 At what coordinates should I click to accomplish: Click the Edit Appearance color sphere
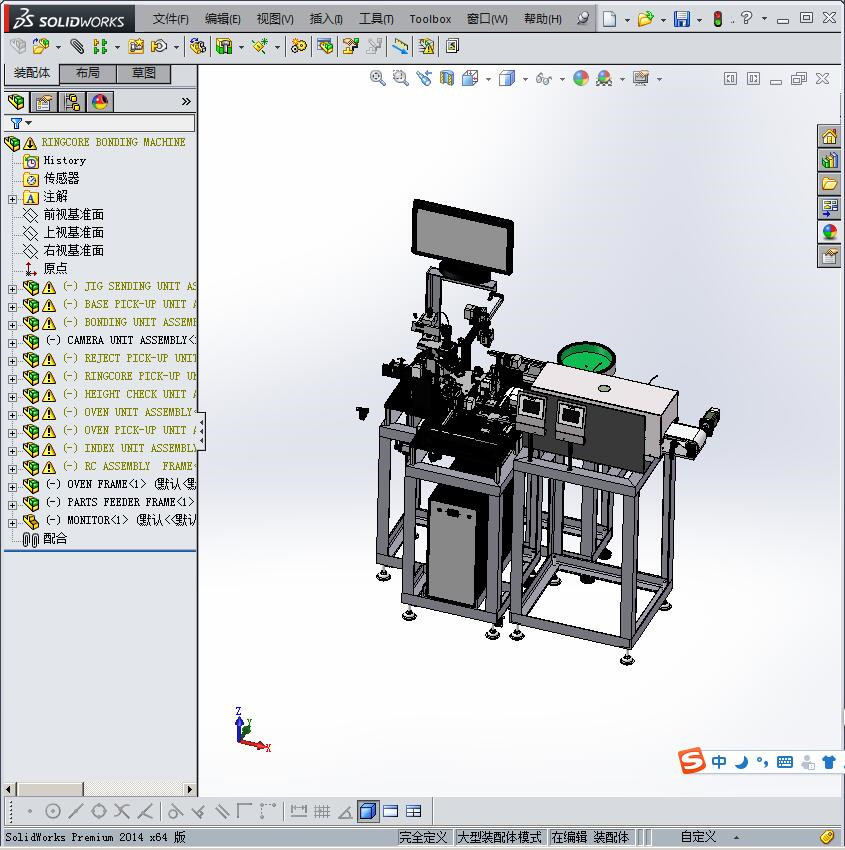(x=580, y=79)
